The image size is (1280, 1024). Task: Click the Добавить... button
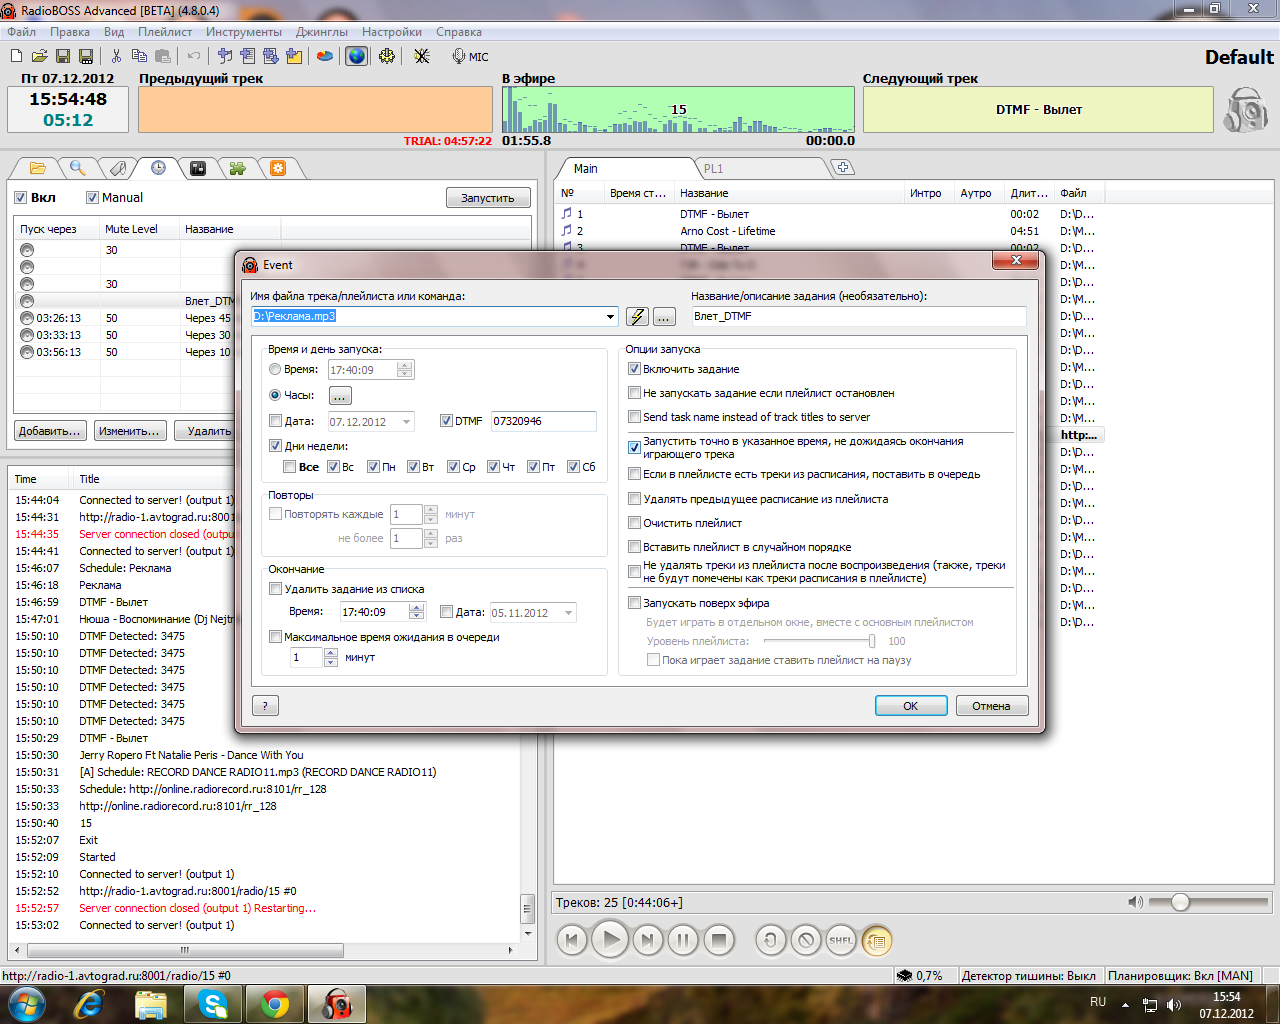coord(50,431)
